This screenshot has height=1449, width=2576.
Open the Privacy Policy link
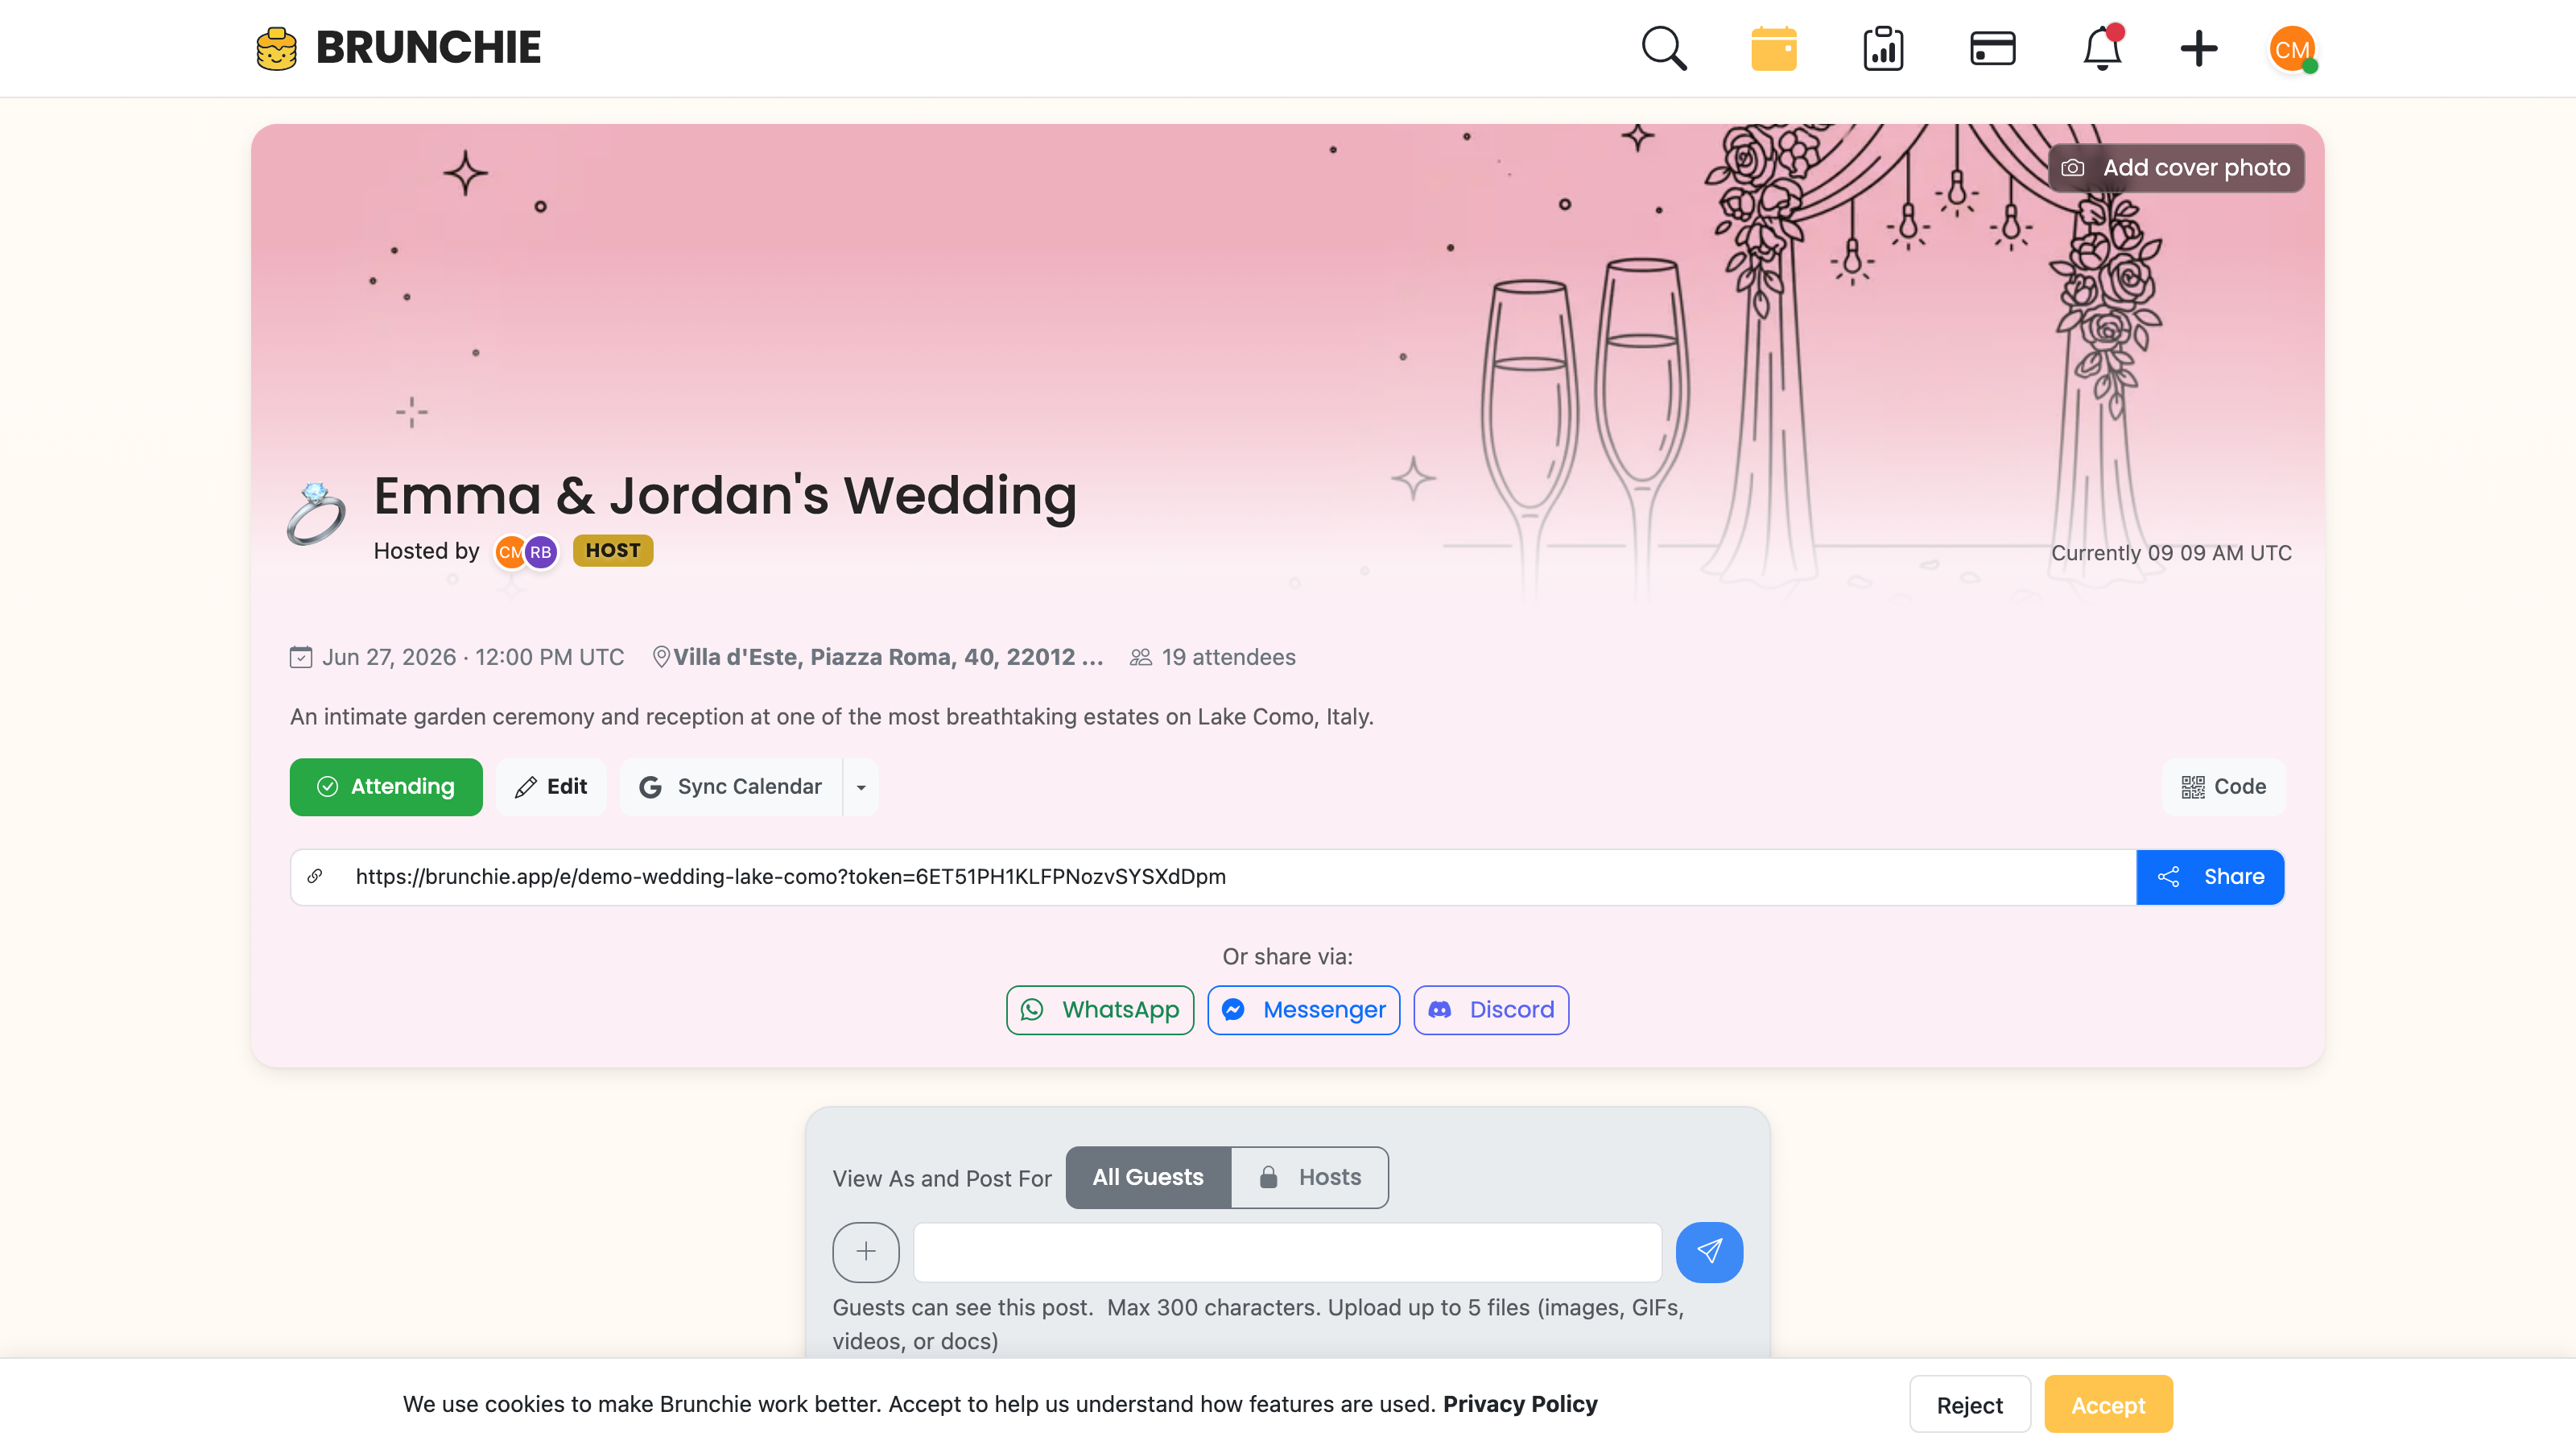tap(1520, 1404)
